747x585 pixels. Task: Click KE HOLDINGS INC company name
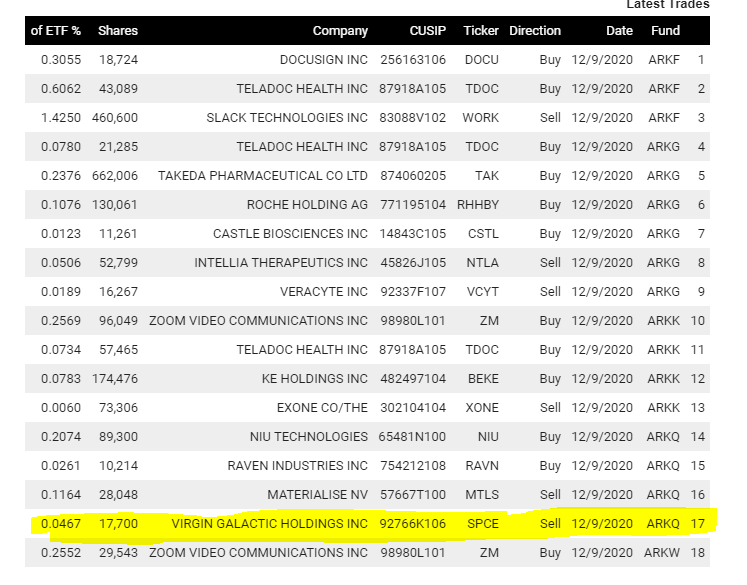(x=314, y=379)
